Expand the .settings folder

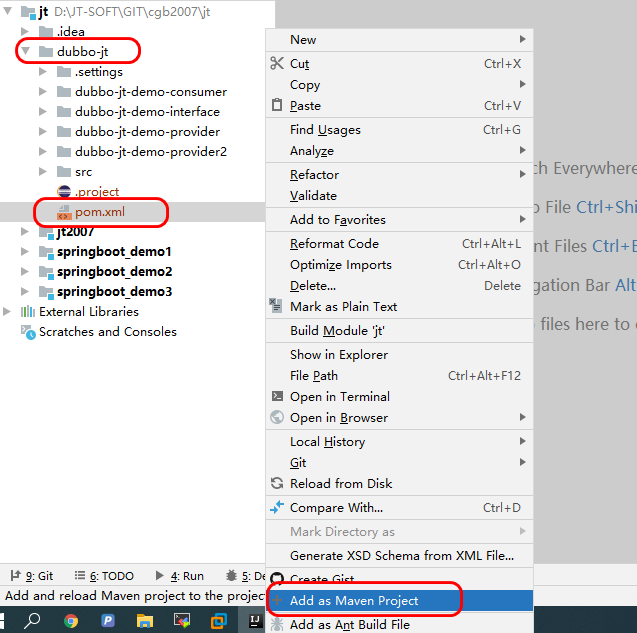tap(43, 72)
